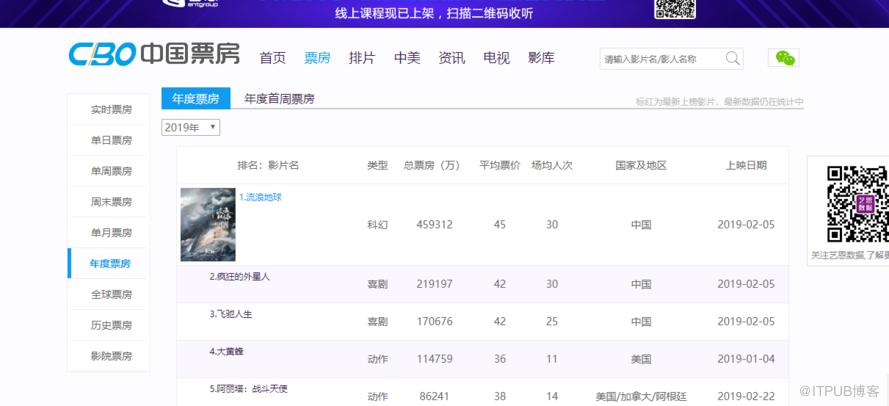Click the 场均人次 column header
This screenshot has height=406, width=889.
[552, 166]
